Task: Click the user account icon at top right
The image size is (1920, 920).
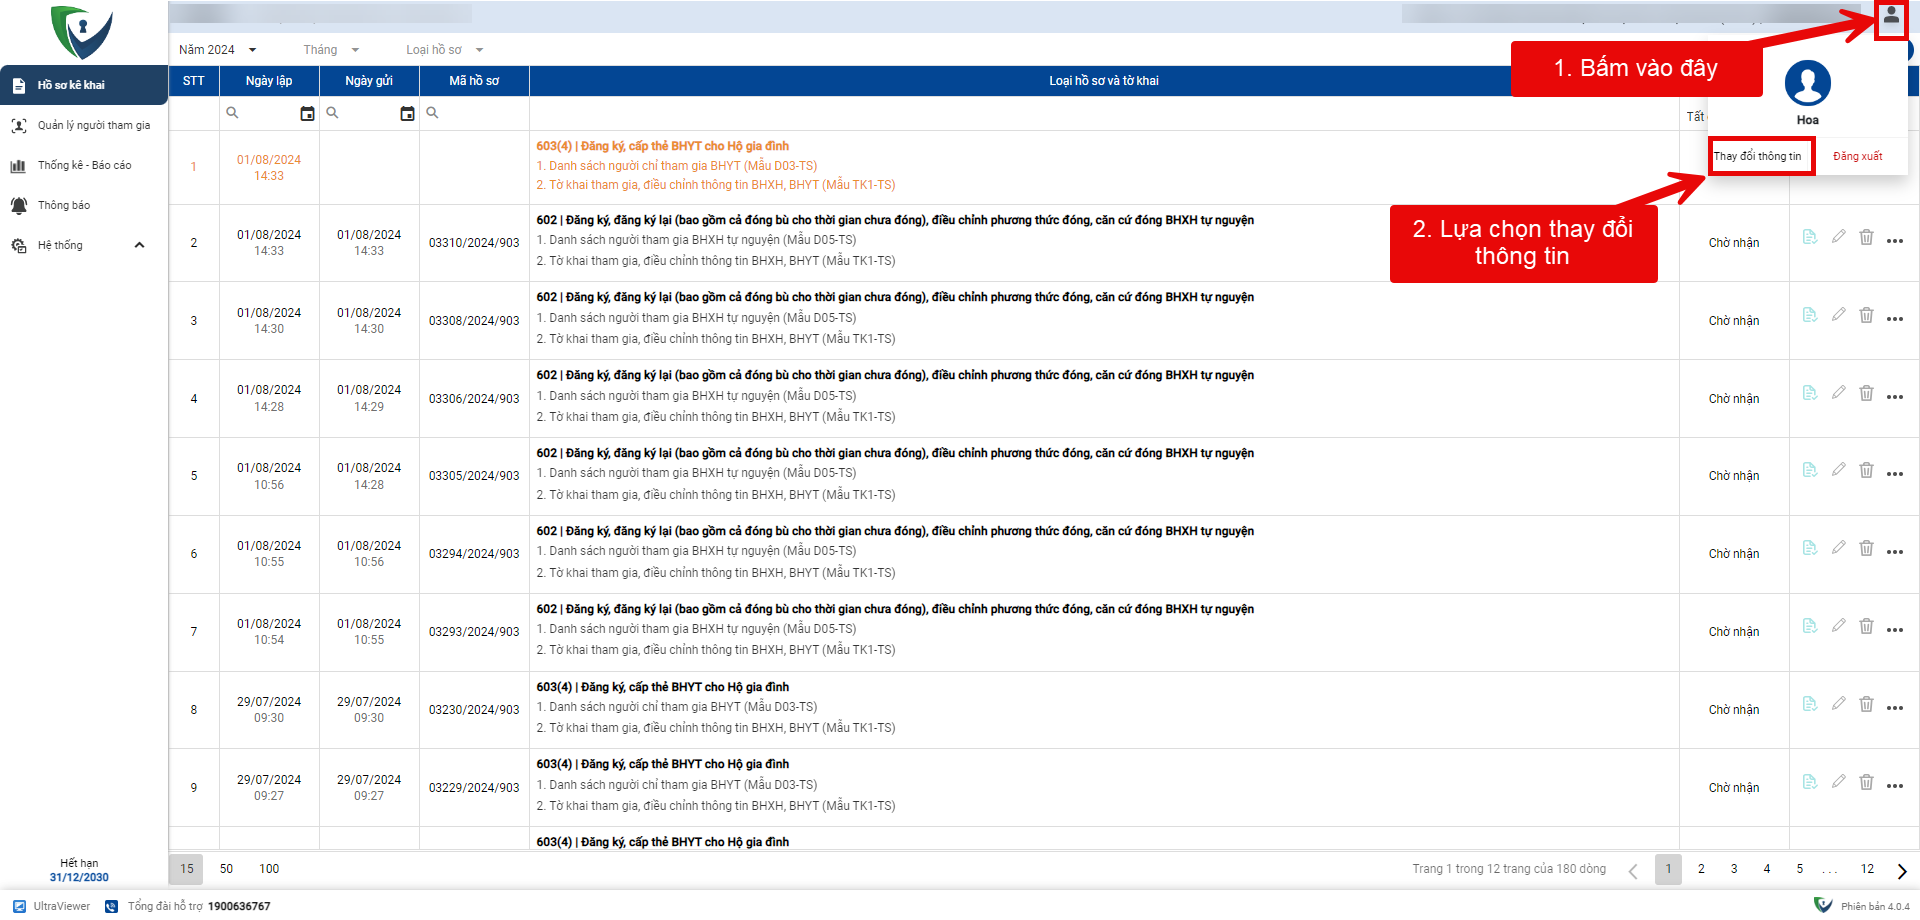Action: tap(1890, 17)
